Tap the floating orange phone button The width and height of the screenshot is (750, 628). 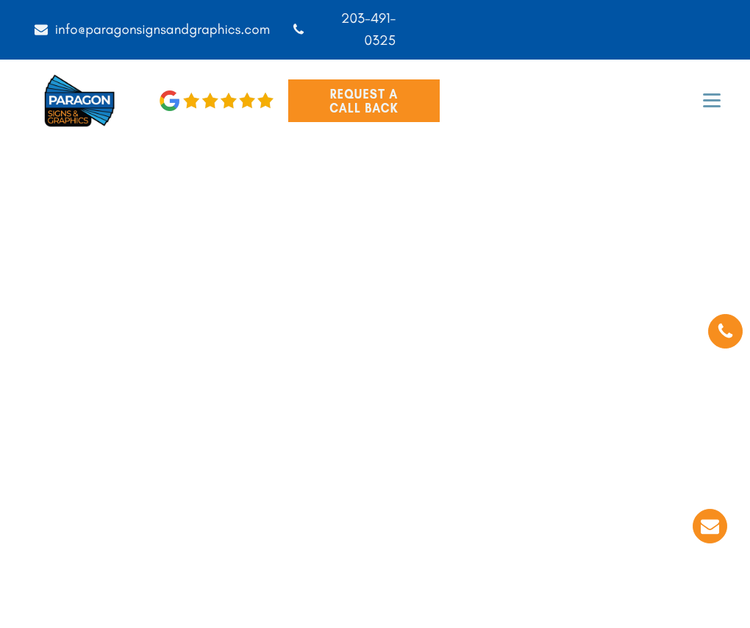[x=725, y=331]
